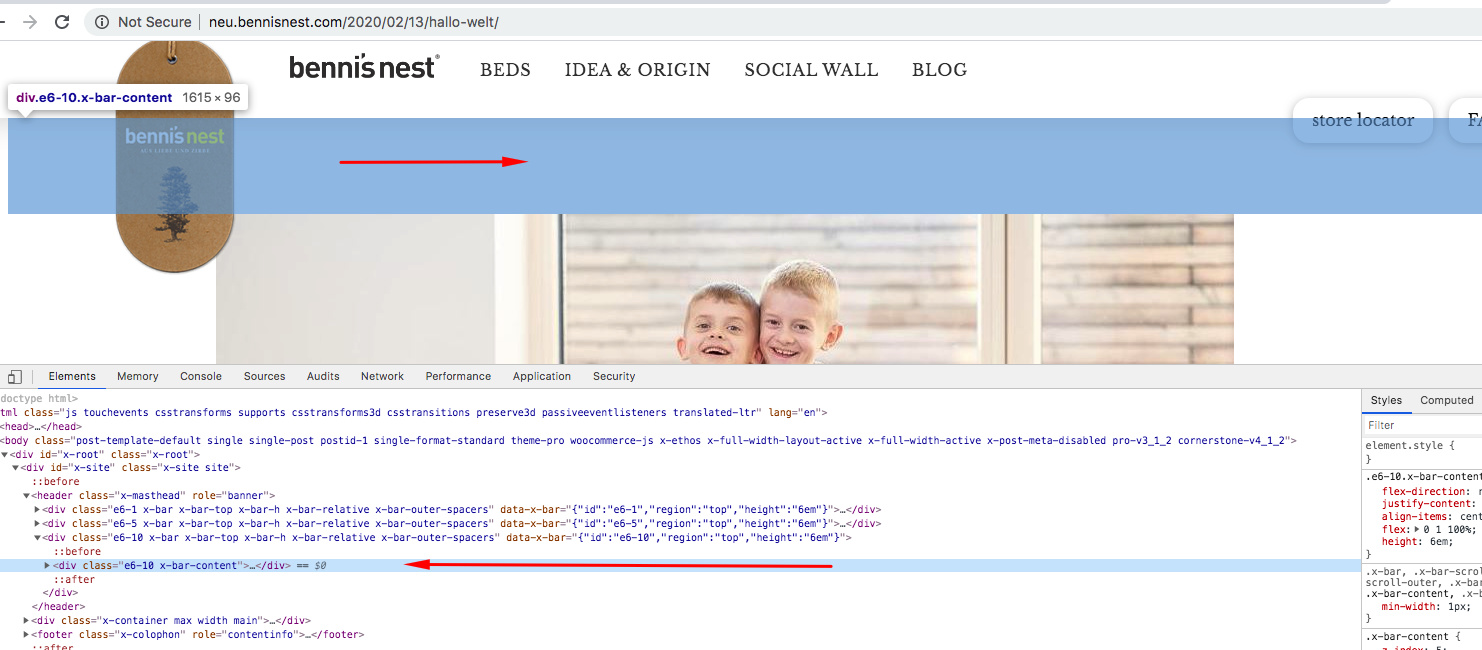Image resolution: width=1482 pixels, height=650 pixels.
Task: Click the flex-direction property name
Action: coord(1425,491)
